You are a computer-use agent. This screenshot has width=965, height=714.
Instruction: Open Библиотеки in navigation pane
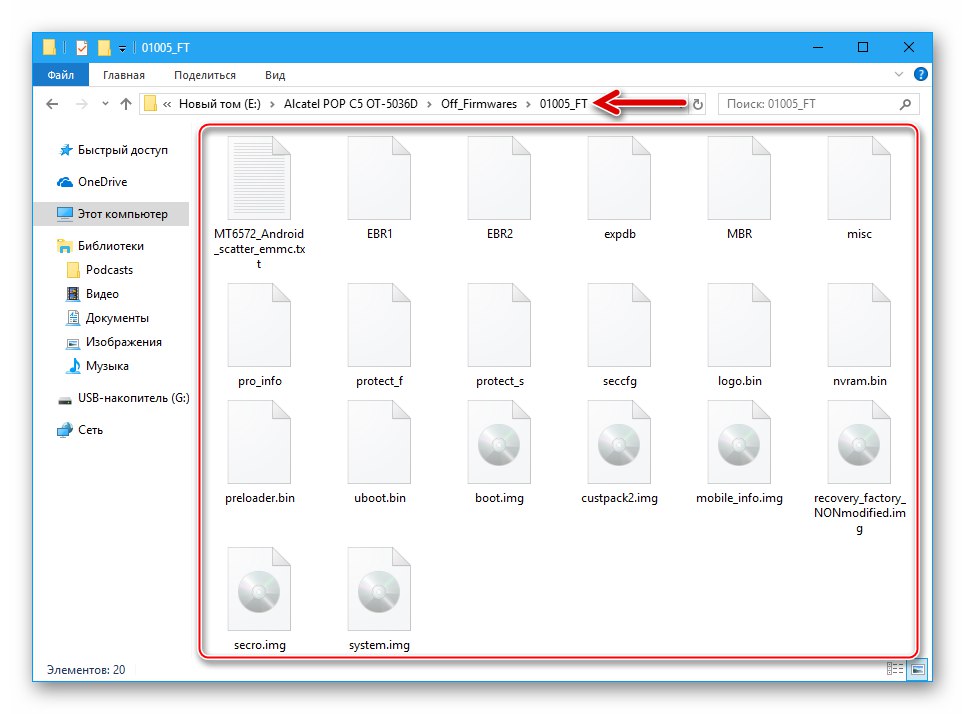(101, 246)
